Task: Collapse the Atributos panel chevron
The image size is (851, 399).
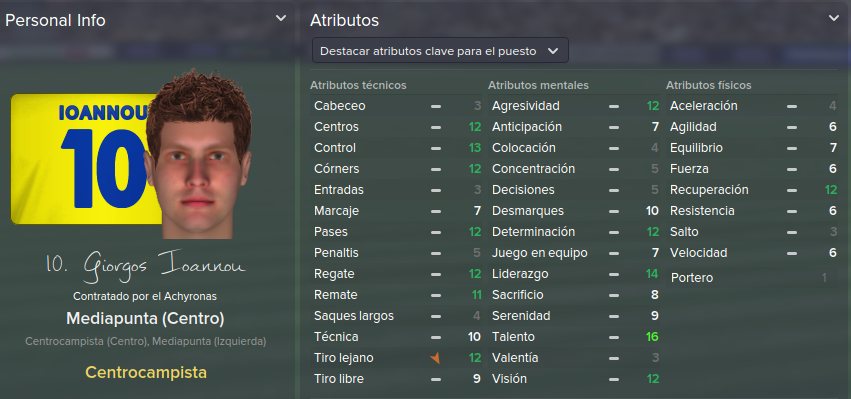Action: (x=834, y=18)
